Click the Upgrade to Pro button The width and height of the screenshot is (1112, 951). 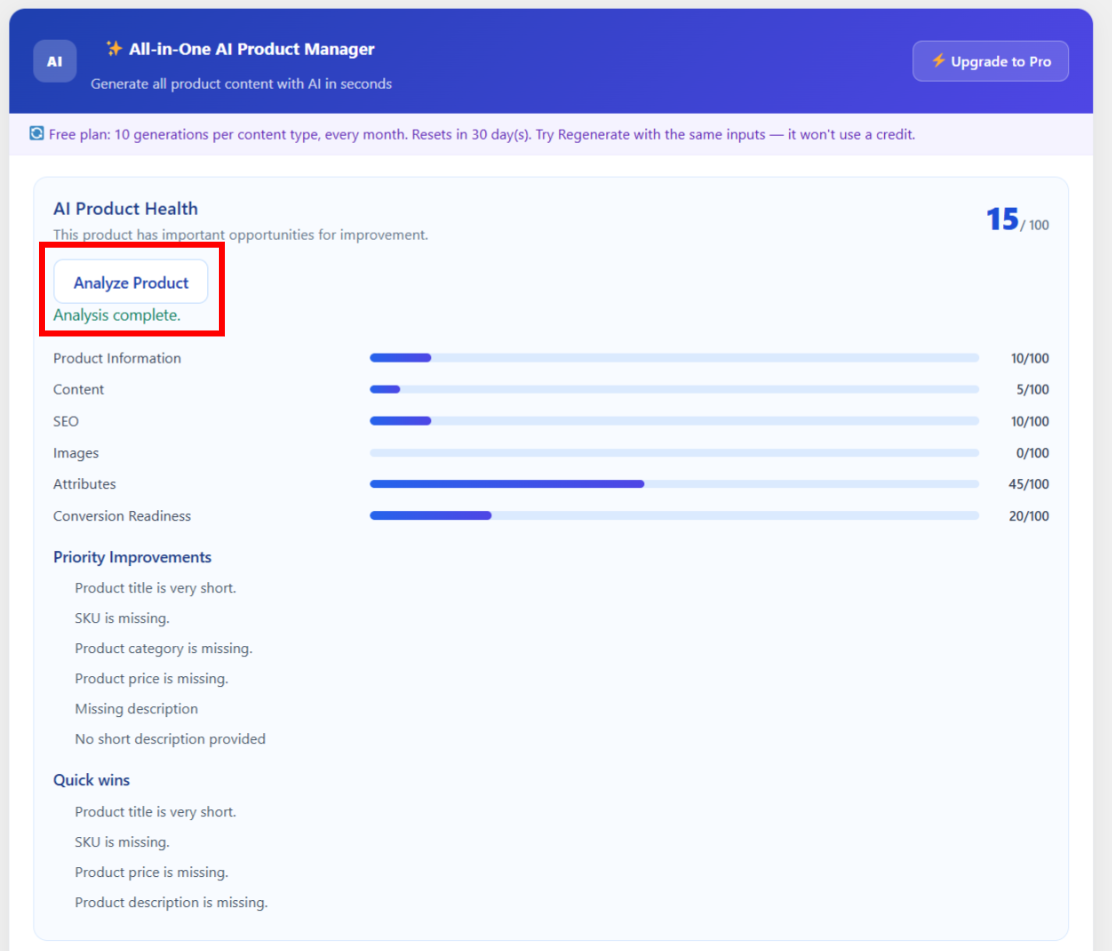coord(990,61)
